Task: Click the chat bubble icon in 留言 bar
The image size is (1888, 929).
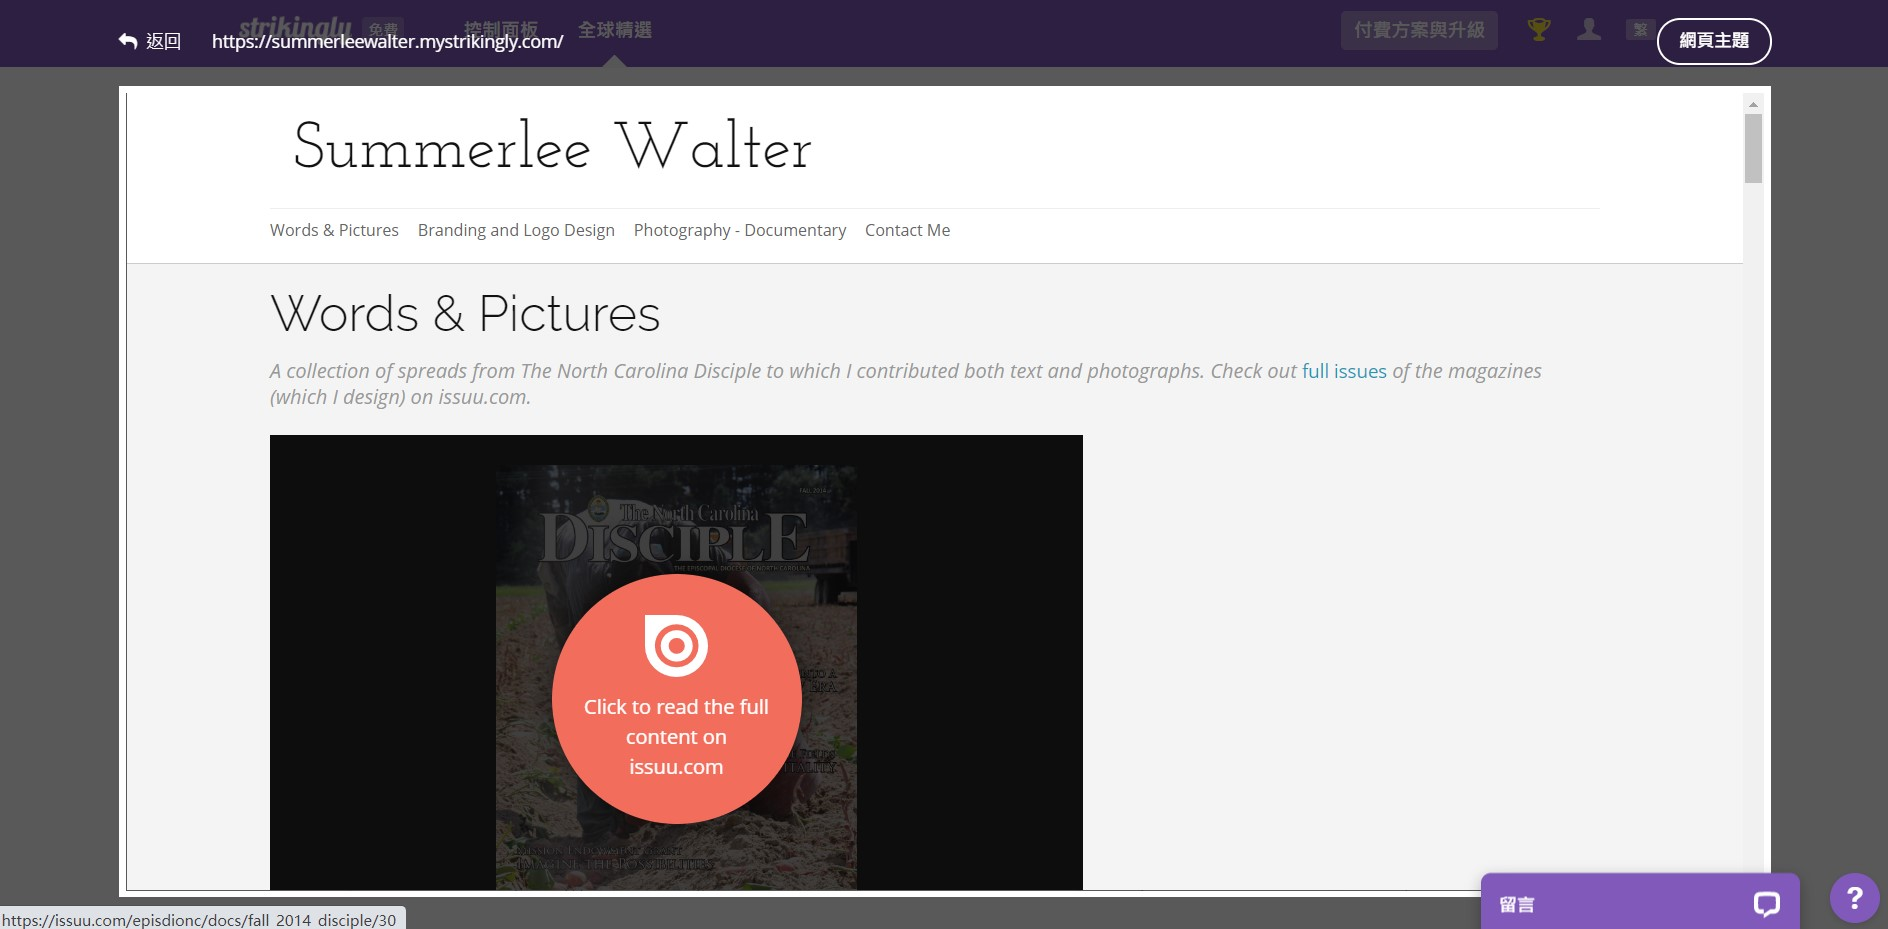Action: (x=1766, y=904)
